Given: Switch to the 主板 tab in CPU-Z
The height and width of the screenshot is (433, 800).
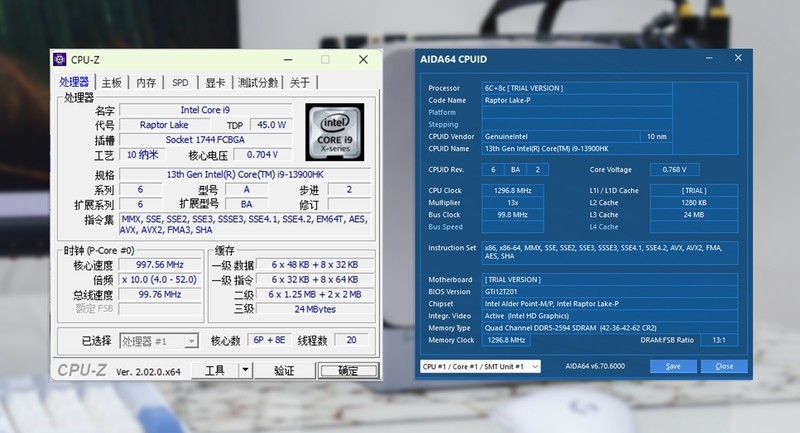Looking at the screenshot, I should pos(111,83).
